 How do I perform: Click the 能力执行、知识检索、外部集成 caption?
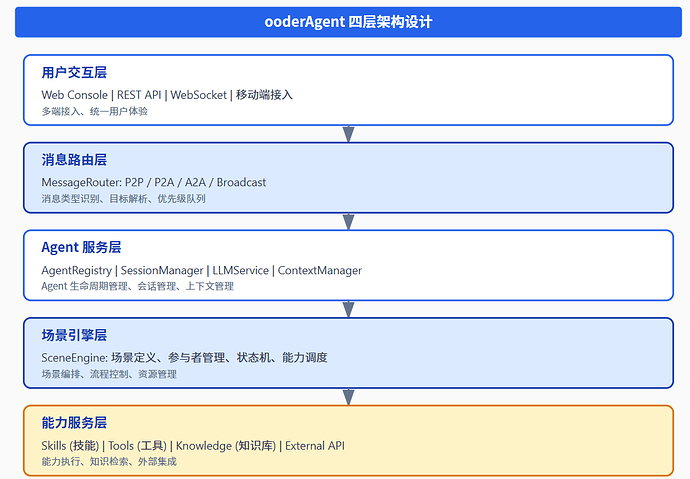pos(109,461)
